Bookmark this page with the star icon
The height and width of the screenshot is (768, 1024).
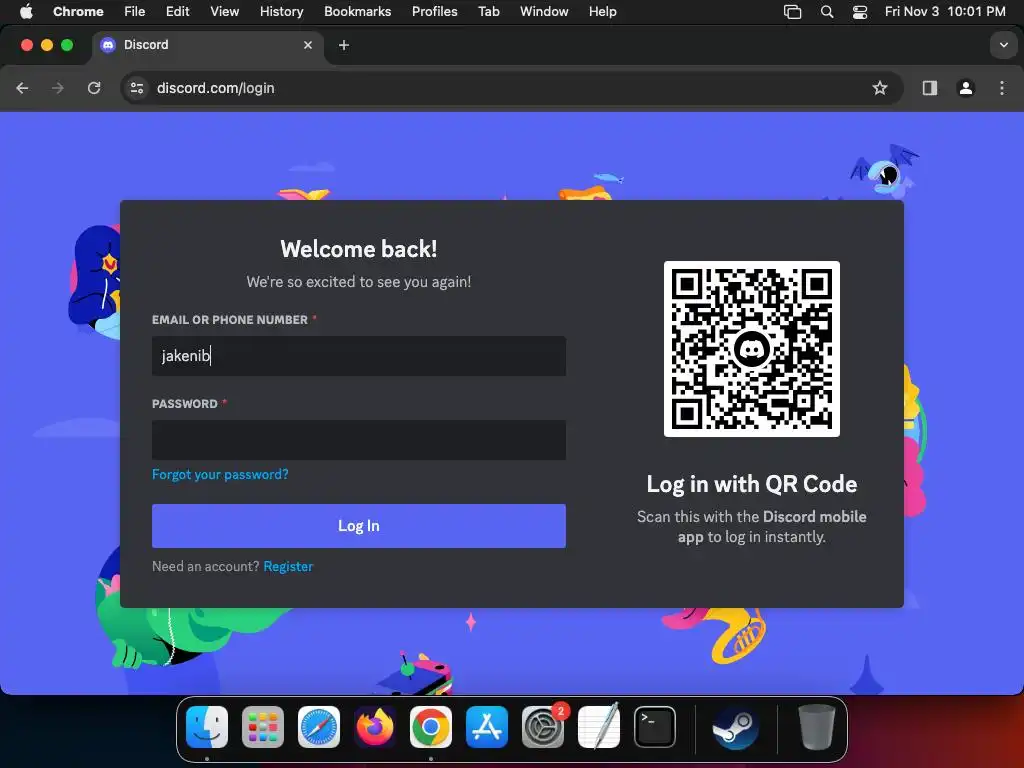pyautogui.click(x=880, y=88)
